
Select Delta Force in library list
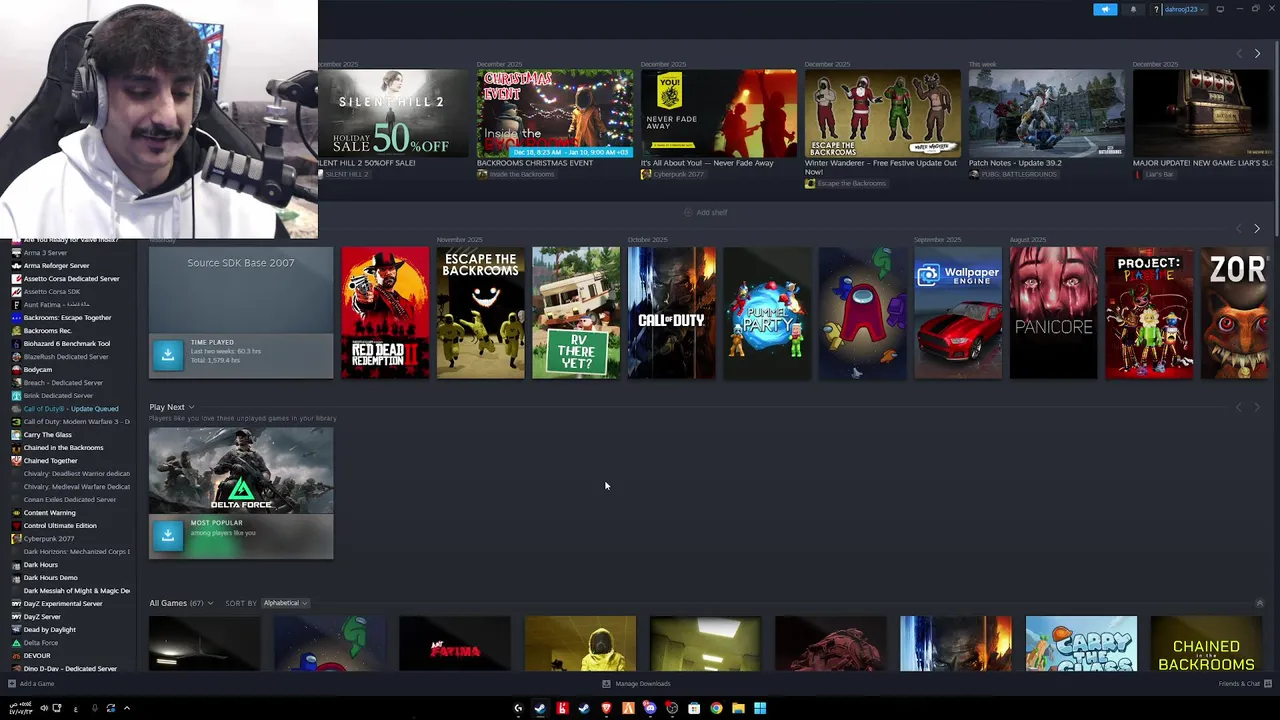point(41,643)
